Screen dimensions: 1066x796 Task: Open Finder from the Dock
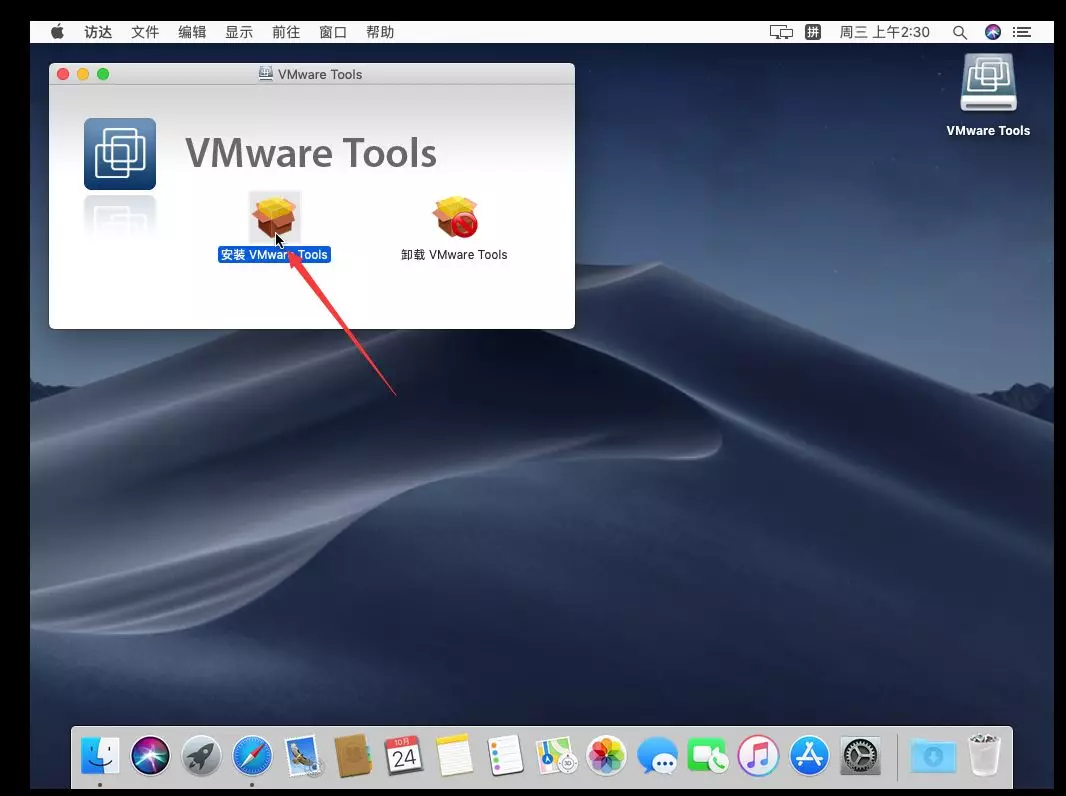pyautogui.click(x=100, y=755)
